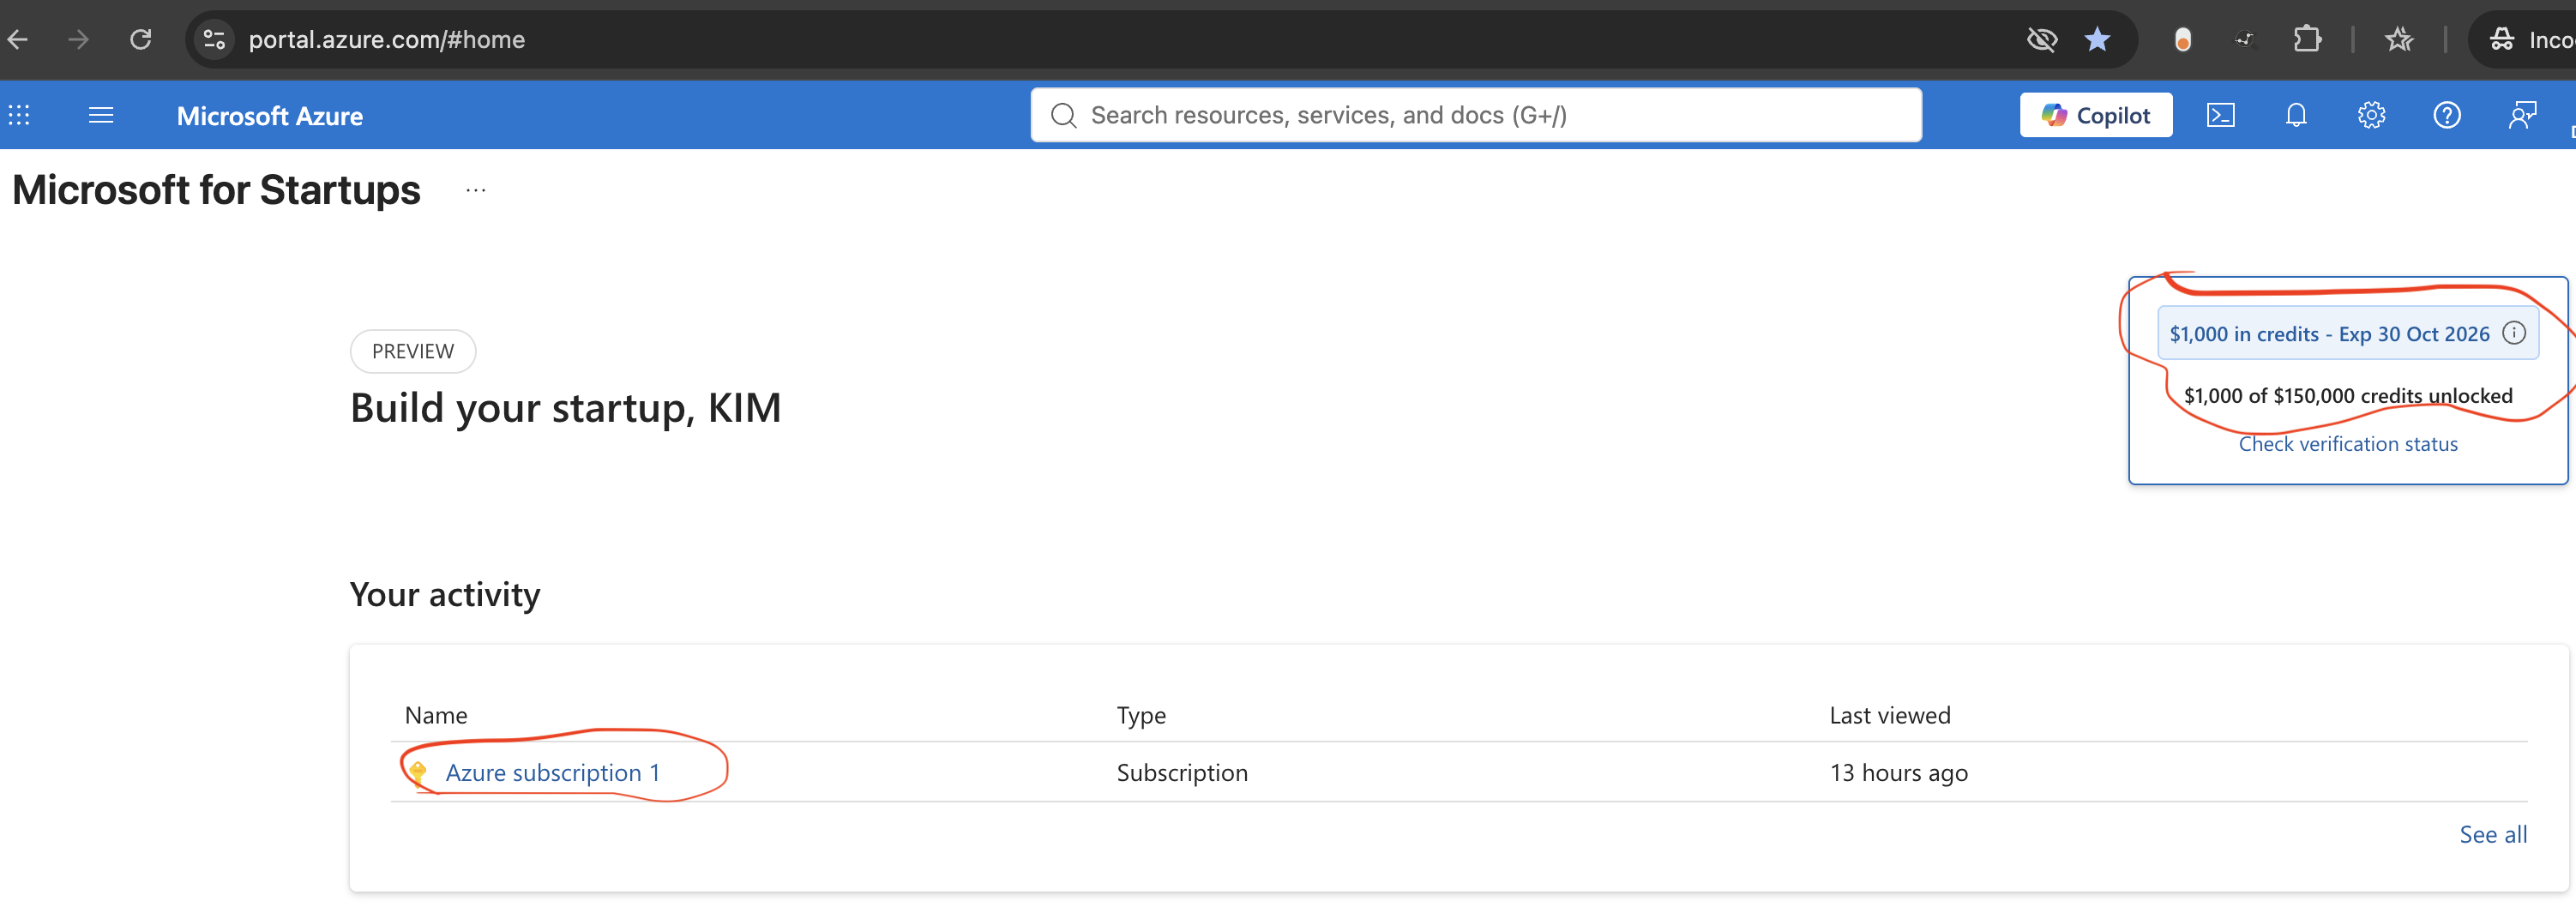2576x919 pixels.
Task: Open See all activity link
Action: [2493, 834]
